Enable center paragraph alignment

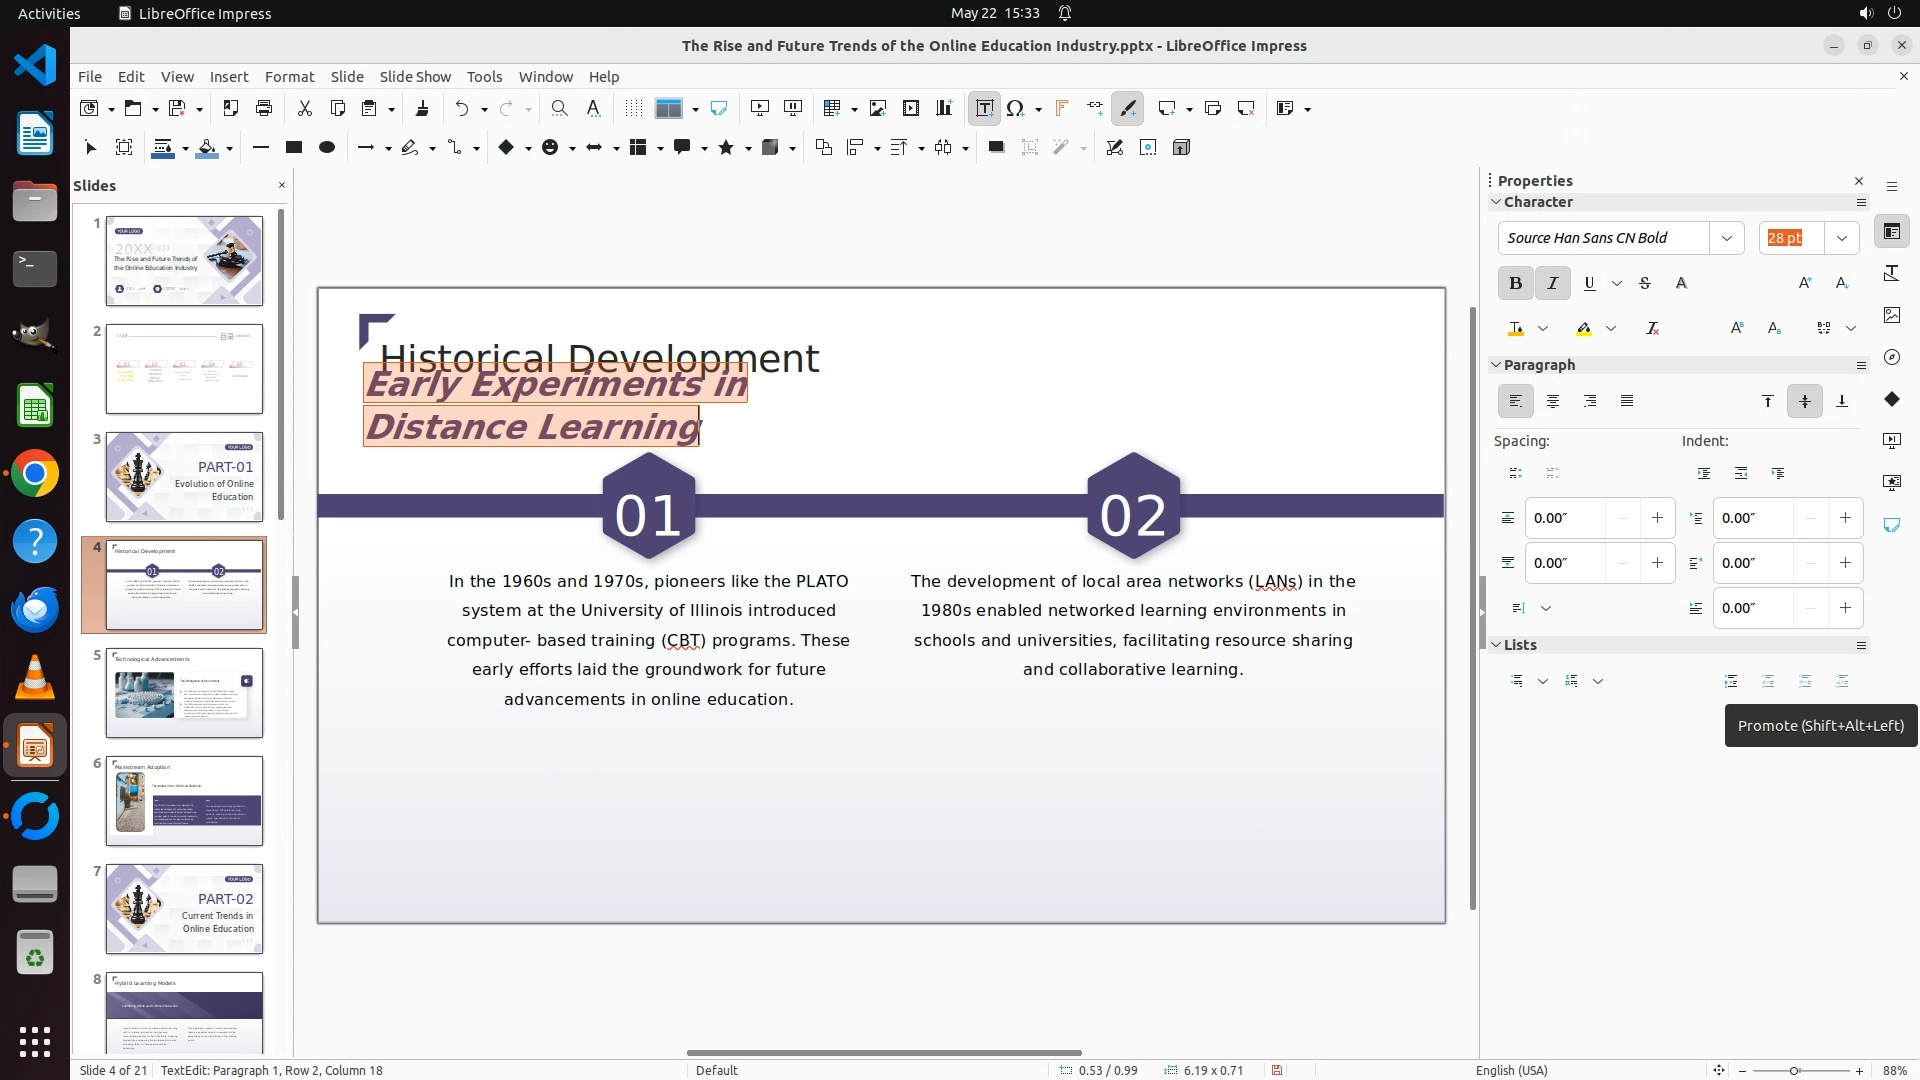click(1552, 401)
